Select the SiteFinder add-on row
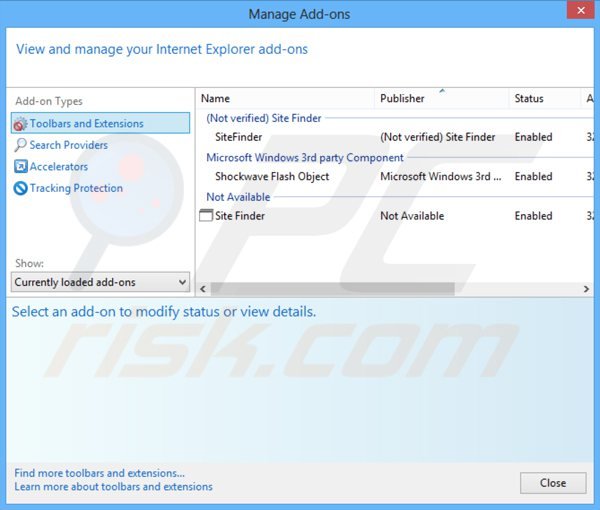 click(396, 137)
